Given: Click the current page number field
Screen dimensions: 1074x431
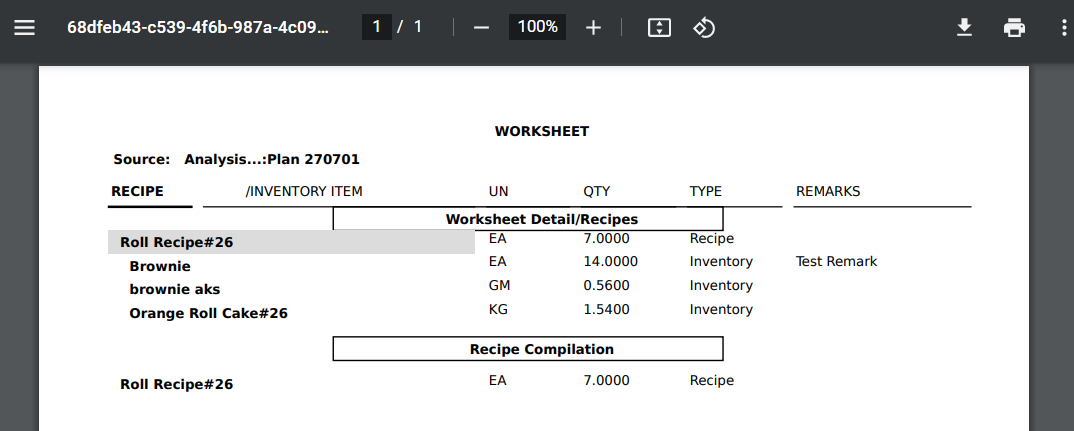Looking at the screenshot, I should tap(377, 27).
